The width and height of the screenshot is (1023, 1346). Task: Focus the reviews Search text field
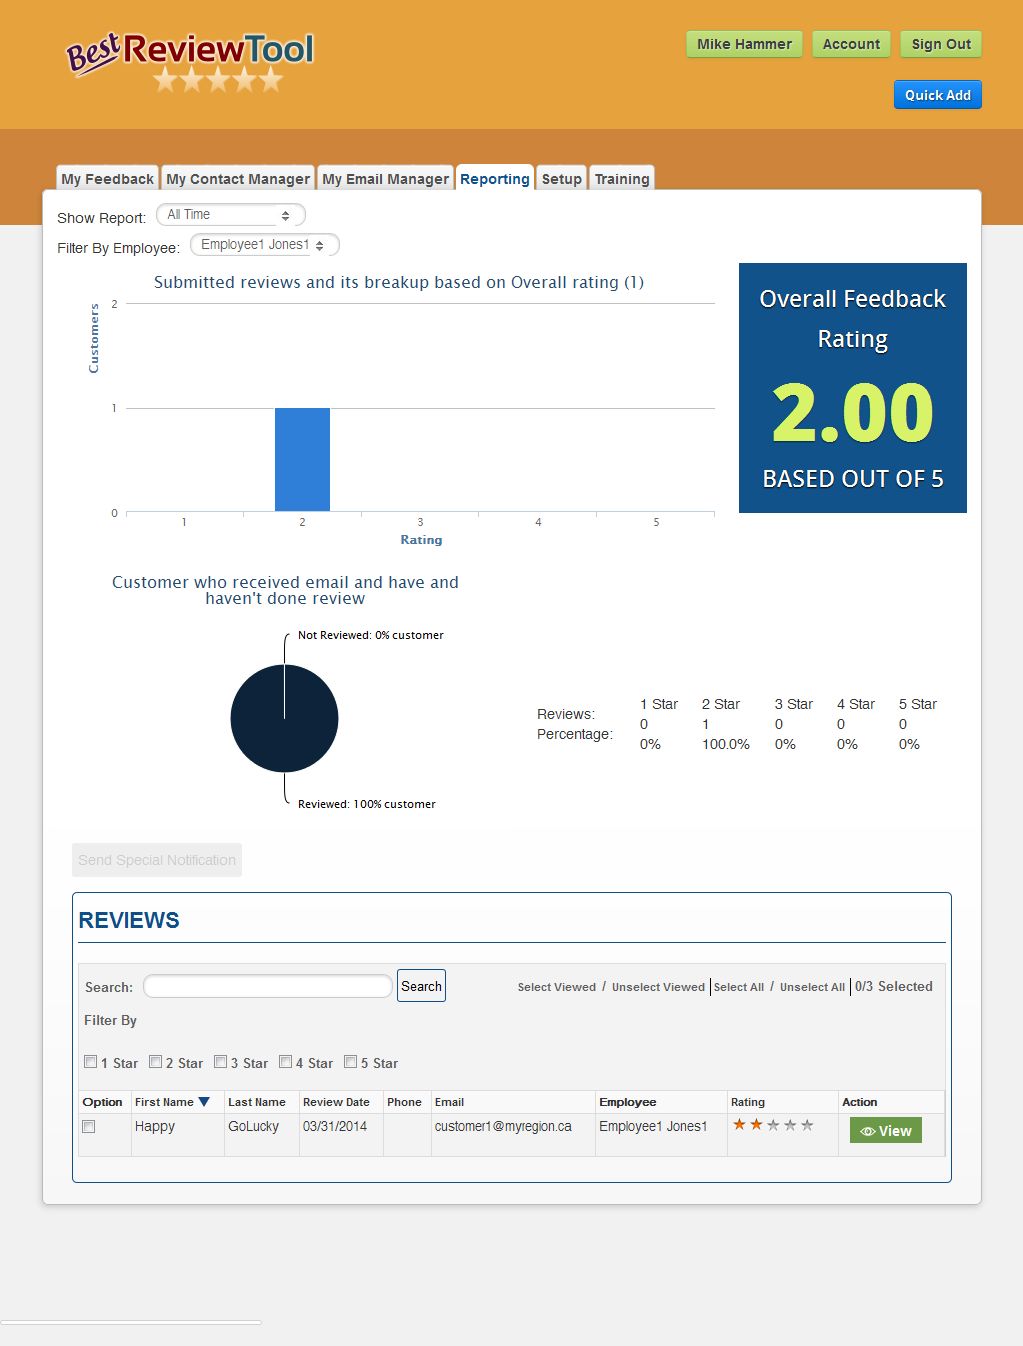tap(268, 986)
